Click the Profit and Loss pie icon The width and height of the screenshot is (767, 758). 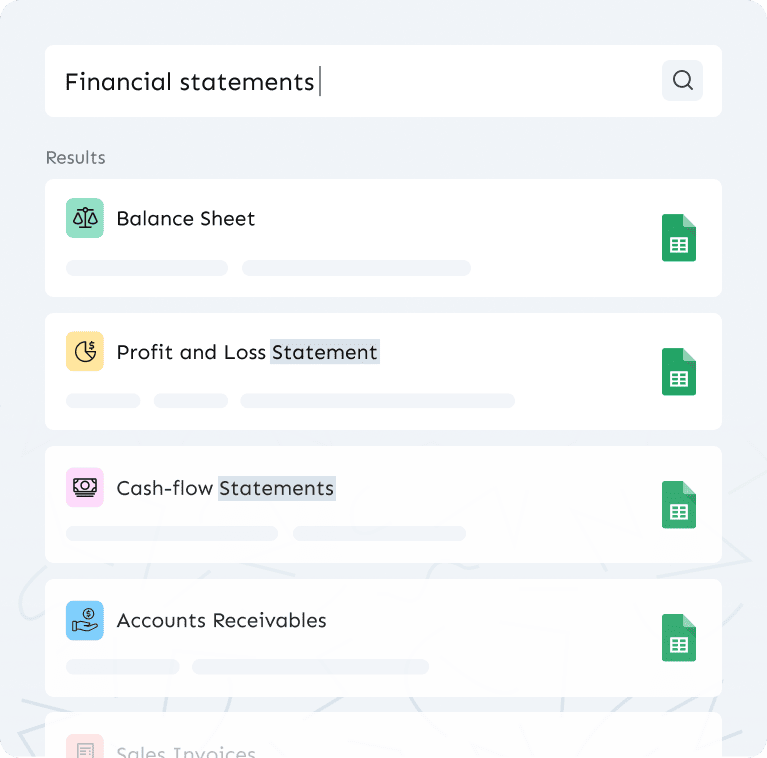85,352
